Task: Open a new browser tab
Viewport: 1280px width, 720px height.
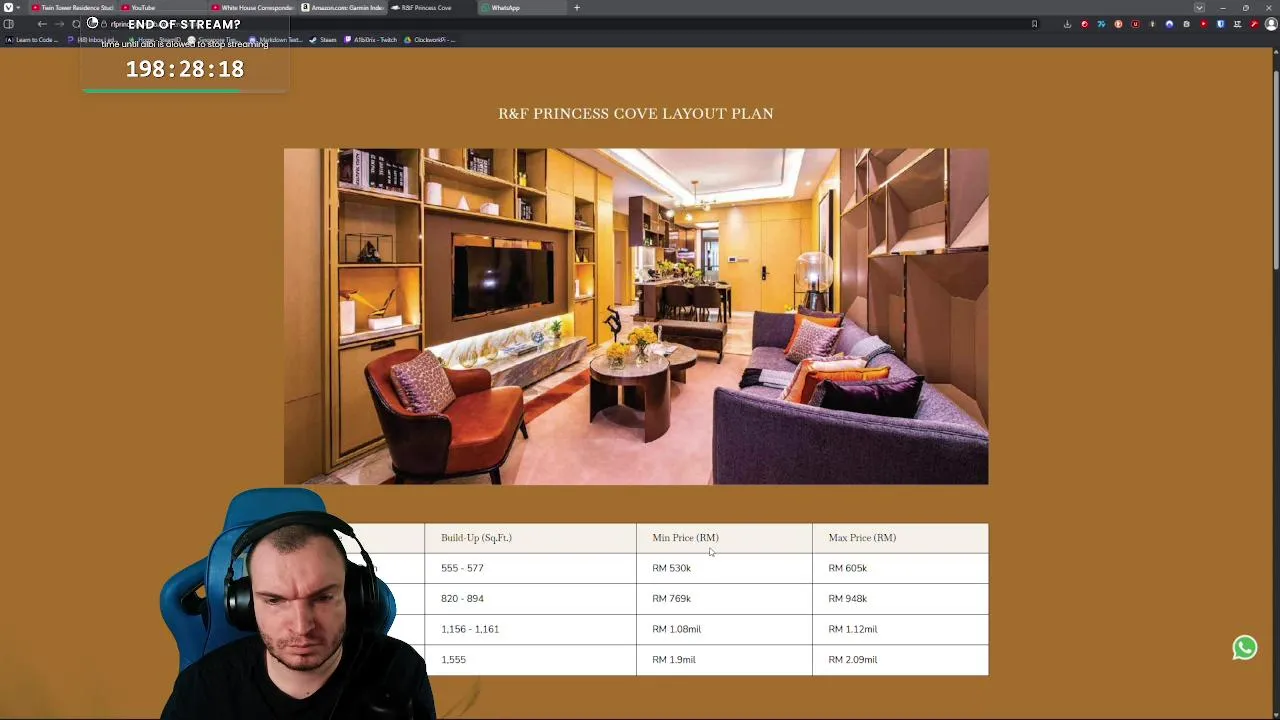Action: click(x=576, y=8)
